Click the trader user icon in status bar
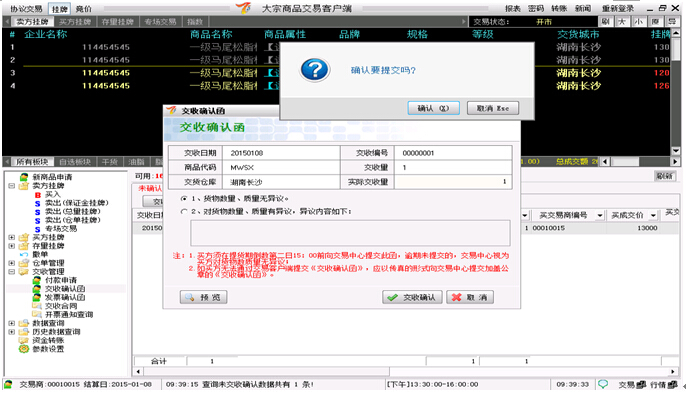This screenshot has height=398, width=686. coord(8,384)
